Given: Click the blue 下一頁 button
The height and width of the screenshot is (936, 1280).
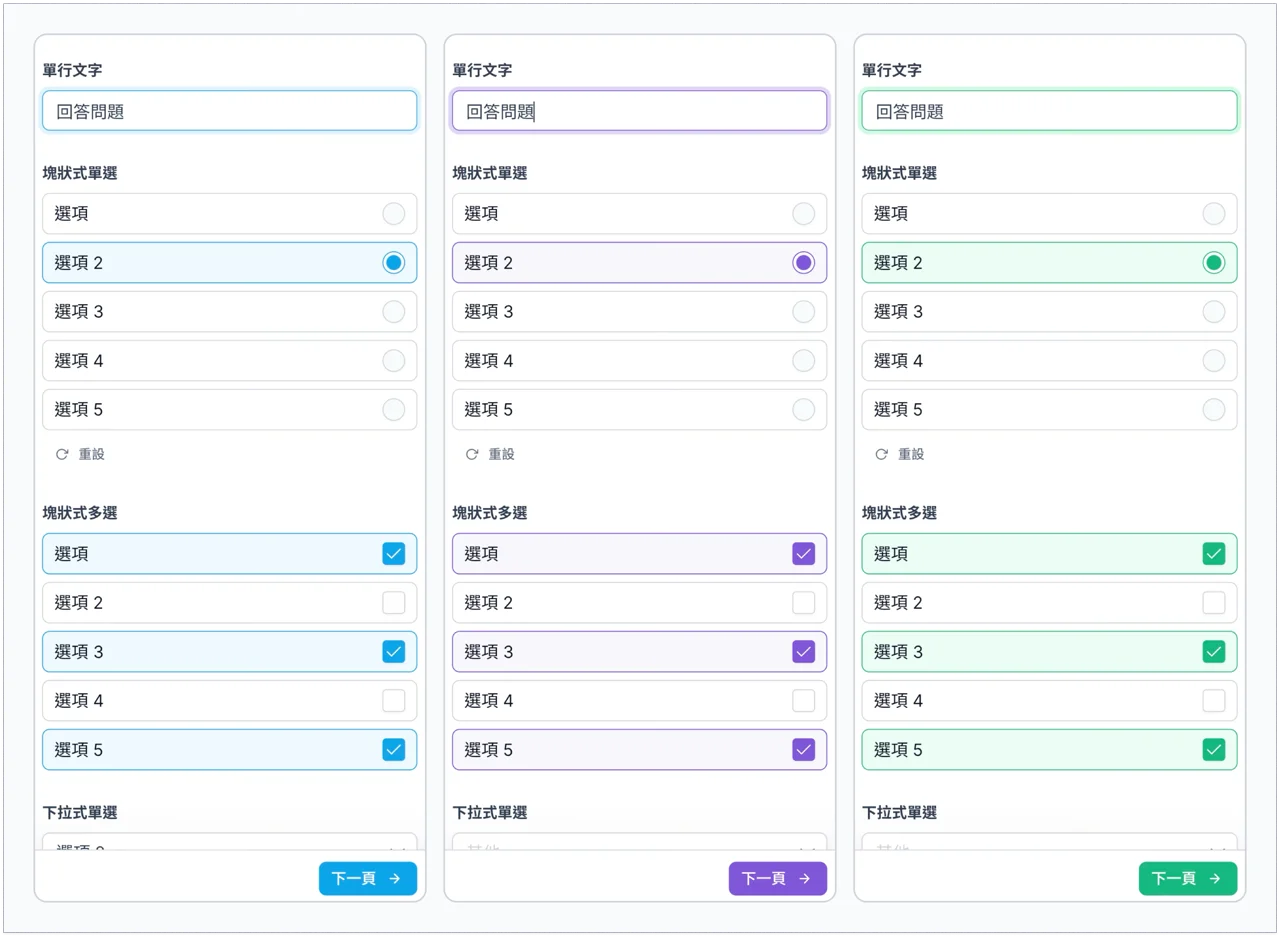Looking at the screenshot, I should [x=368, y=878].
